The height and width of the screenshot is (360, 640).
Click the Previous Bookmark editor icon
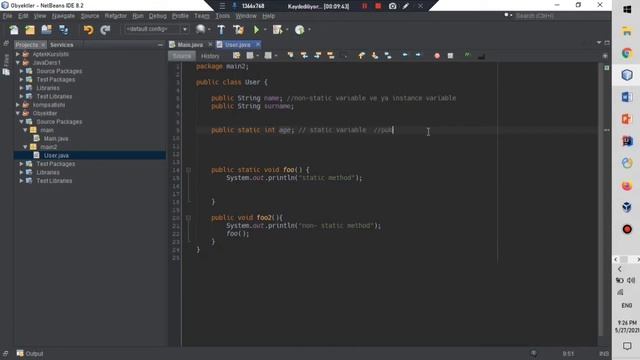(x=362, y=56)
